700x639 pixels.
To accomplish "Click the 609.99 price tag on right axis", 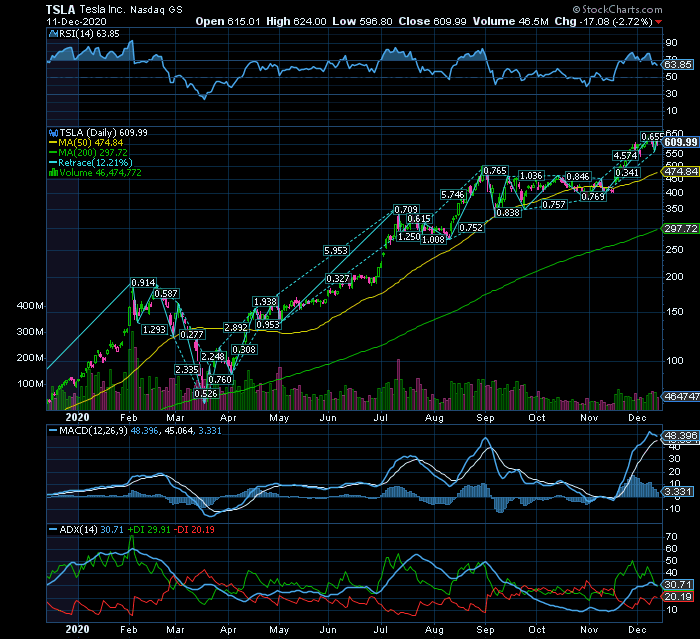I will 681,142.
